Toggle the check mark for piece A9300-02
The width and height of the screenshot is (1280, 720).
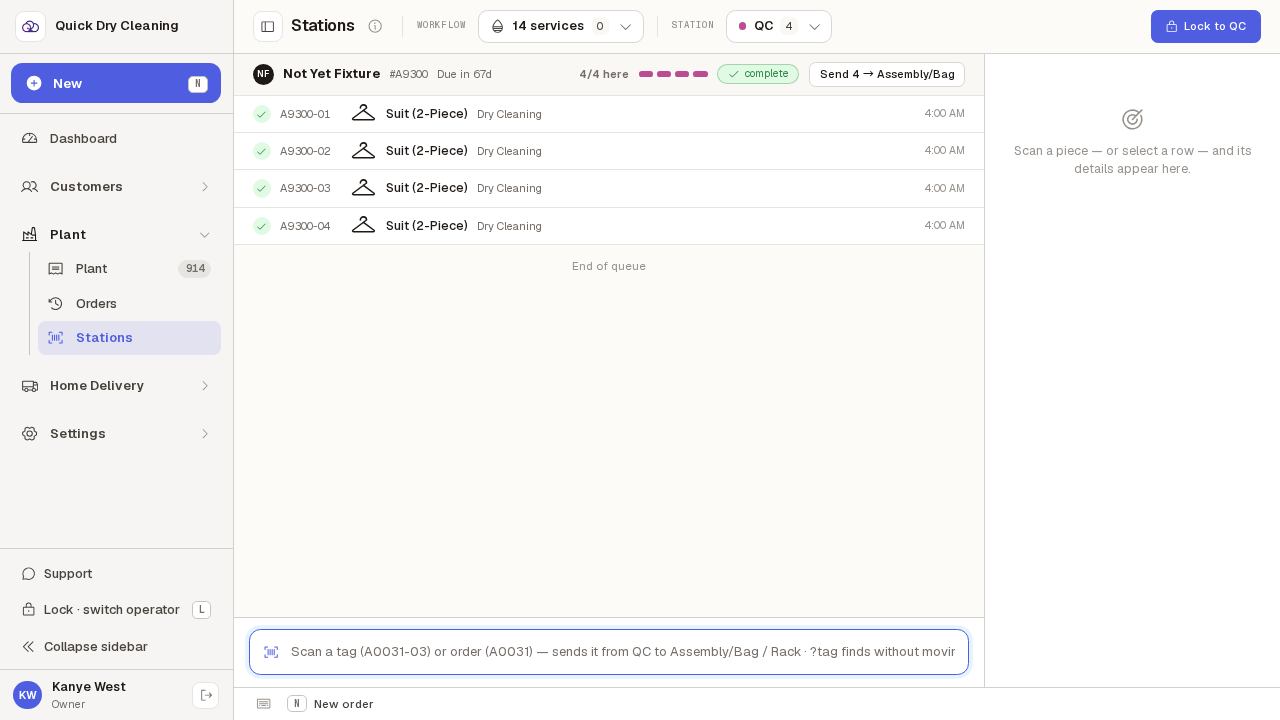pyautogui.click(x=262, y=151)
